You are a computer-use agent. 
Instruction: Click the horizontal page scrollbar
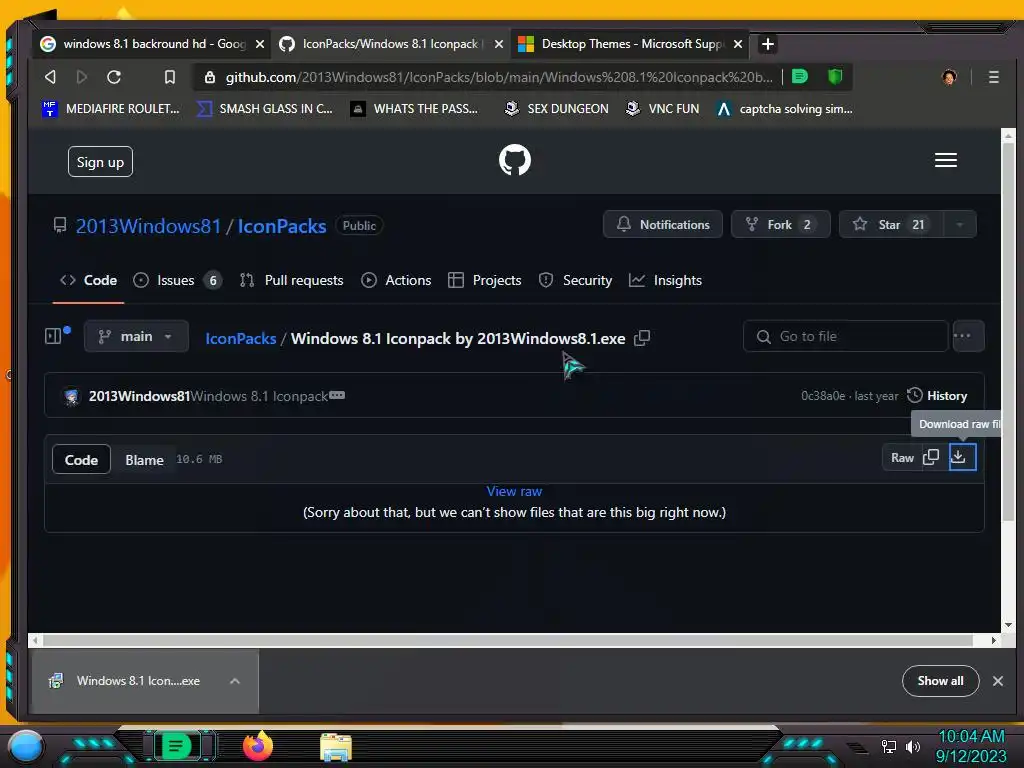click(x=509, y=640)
